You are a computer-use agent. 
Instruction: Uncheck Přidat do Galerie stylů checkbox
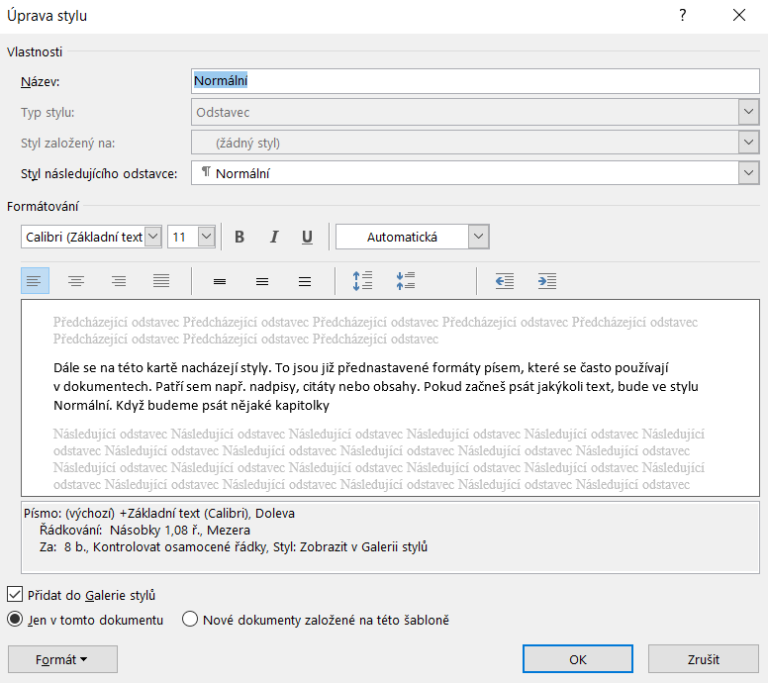[x=15, y=595]
